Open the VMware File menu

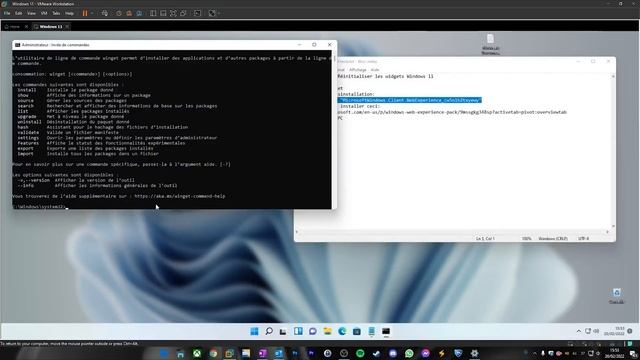(7, 13)
